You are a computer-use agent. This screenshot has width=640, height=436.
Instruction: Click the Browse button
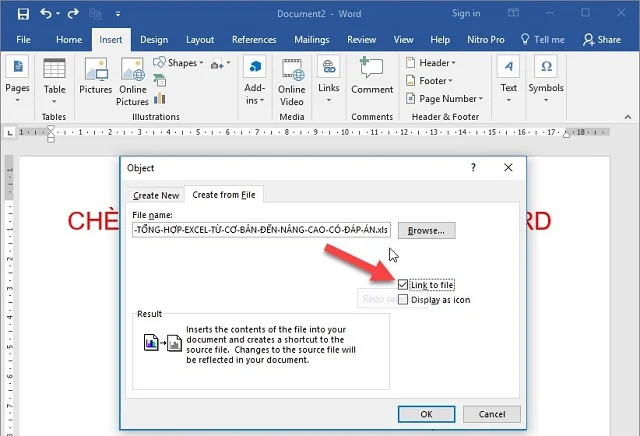coord(427,231)
